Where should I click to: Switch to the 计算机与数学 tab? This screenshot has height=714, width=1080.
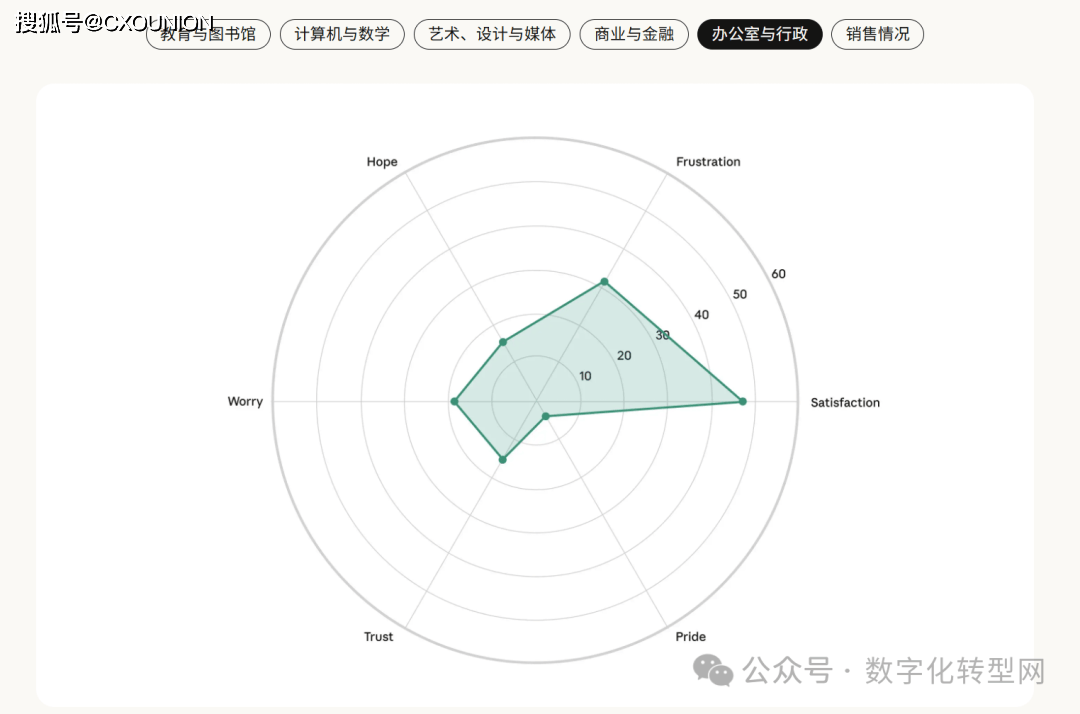point(342,34)
